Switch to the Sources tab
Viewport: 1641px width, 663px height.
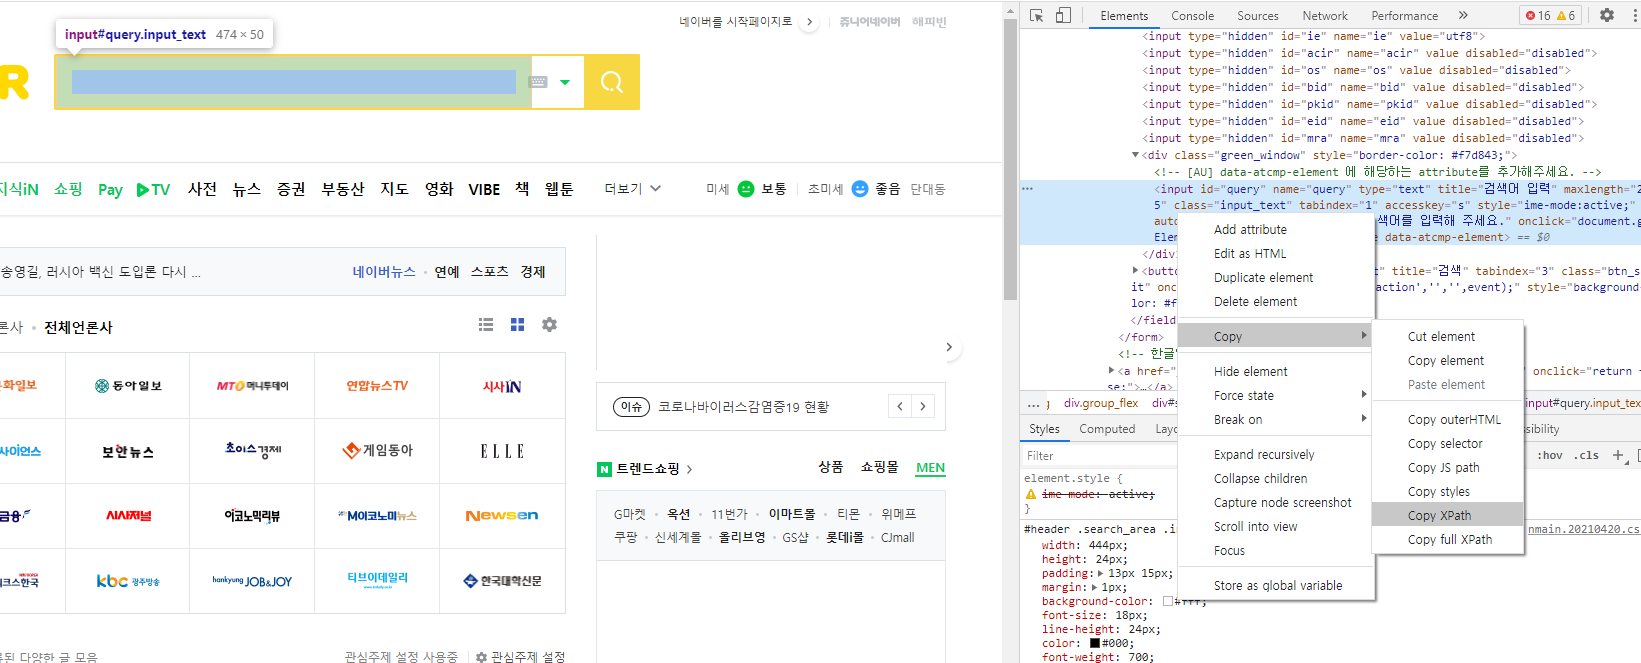coord(1257,16)
